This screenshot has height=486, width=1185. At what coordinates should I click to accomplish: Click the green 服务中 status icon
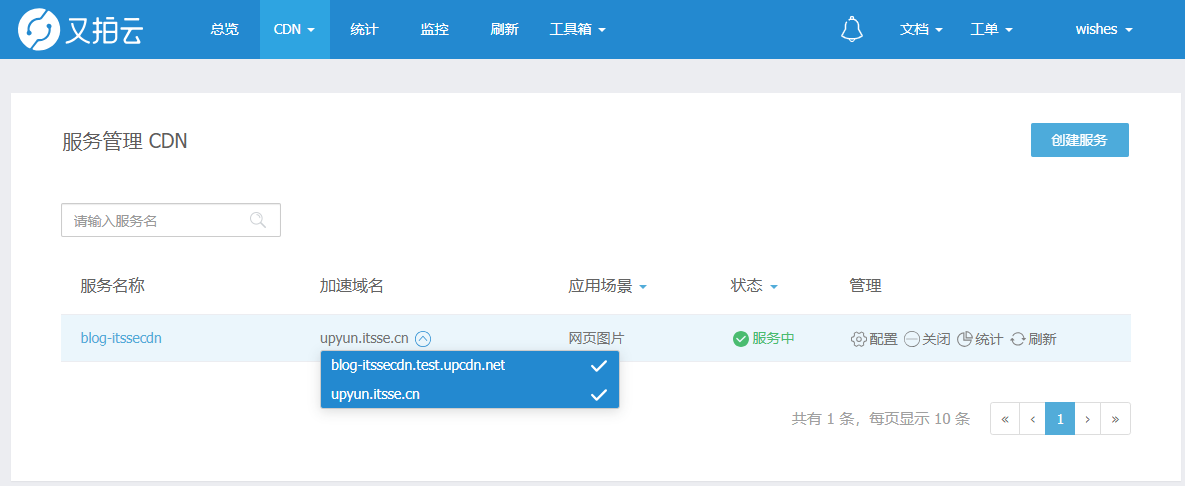pyautogui.click(x=741, y=339)
